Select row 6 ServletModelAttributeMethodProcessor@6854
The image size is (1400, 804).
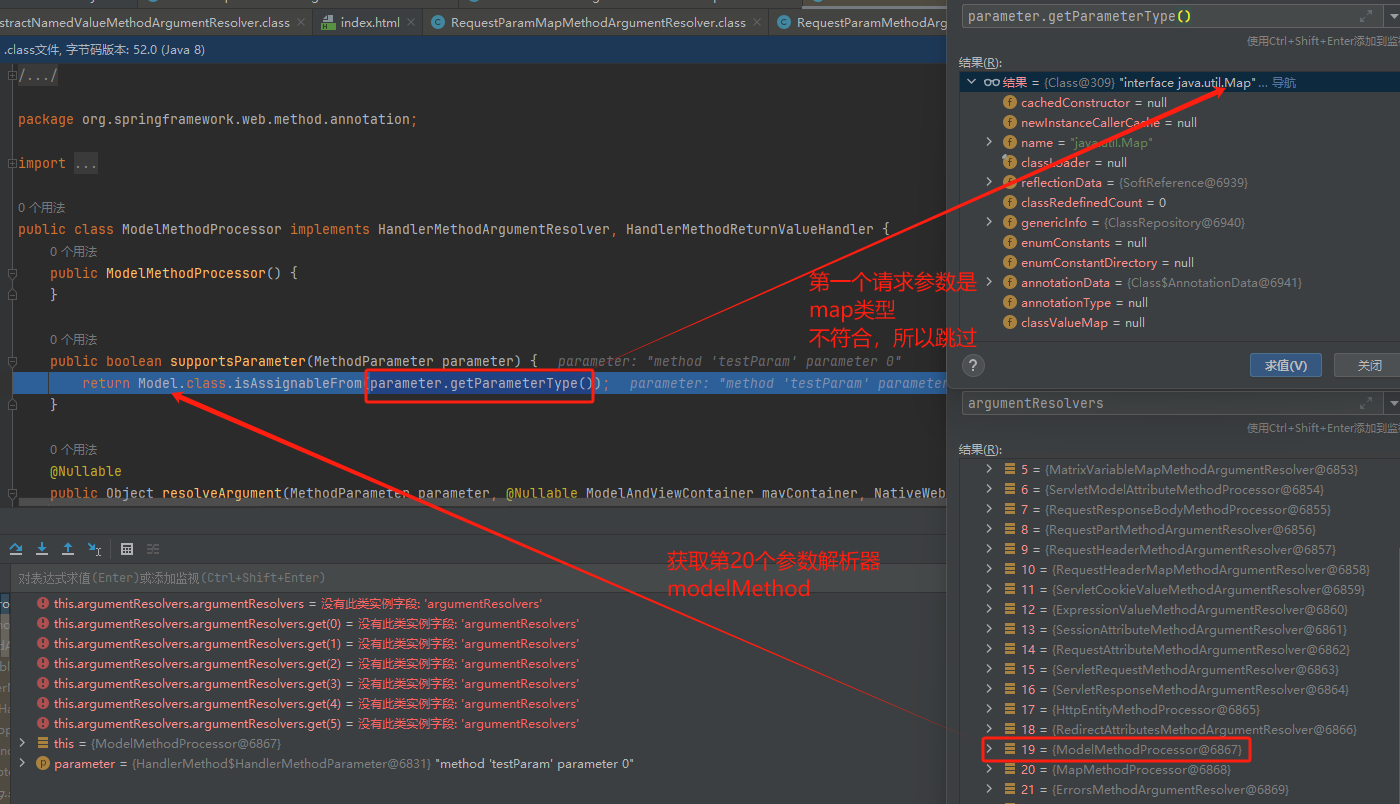tap(1179, 490)
